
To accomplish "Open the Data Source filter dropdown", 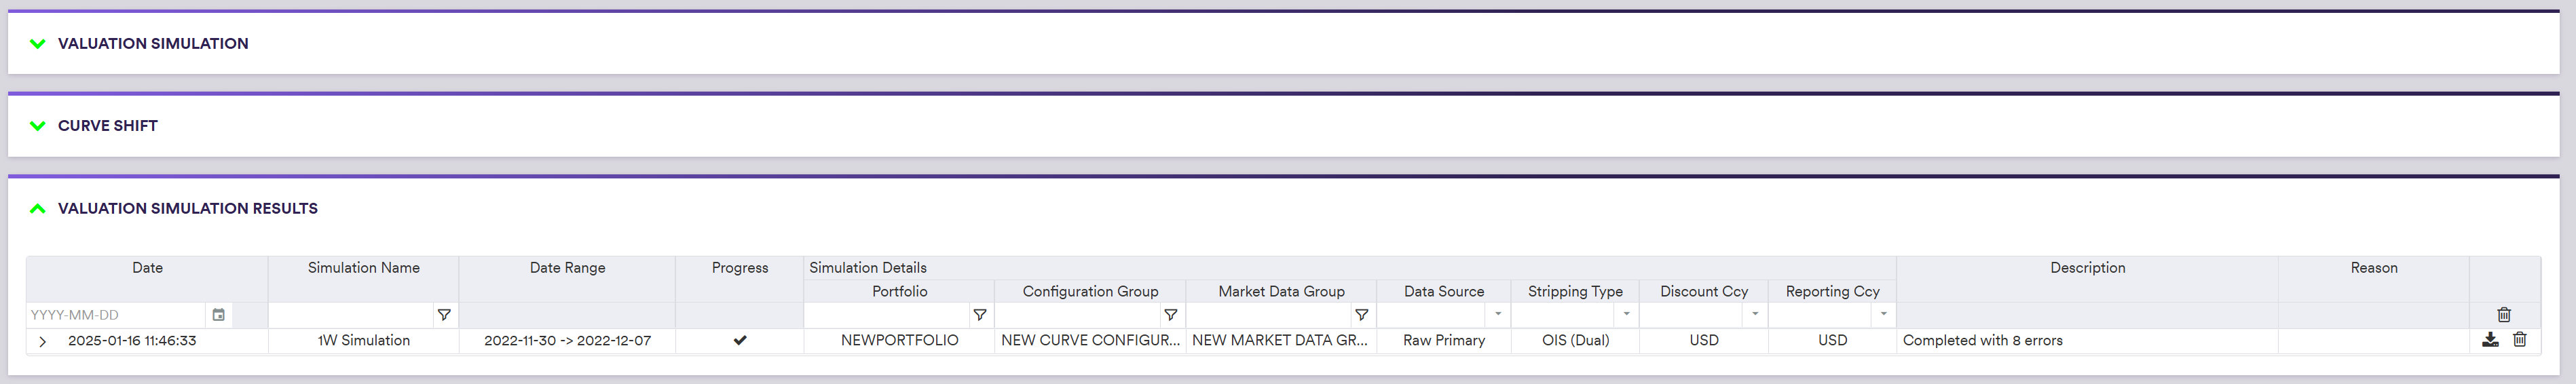I will click(1497, 315).
